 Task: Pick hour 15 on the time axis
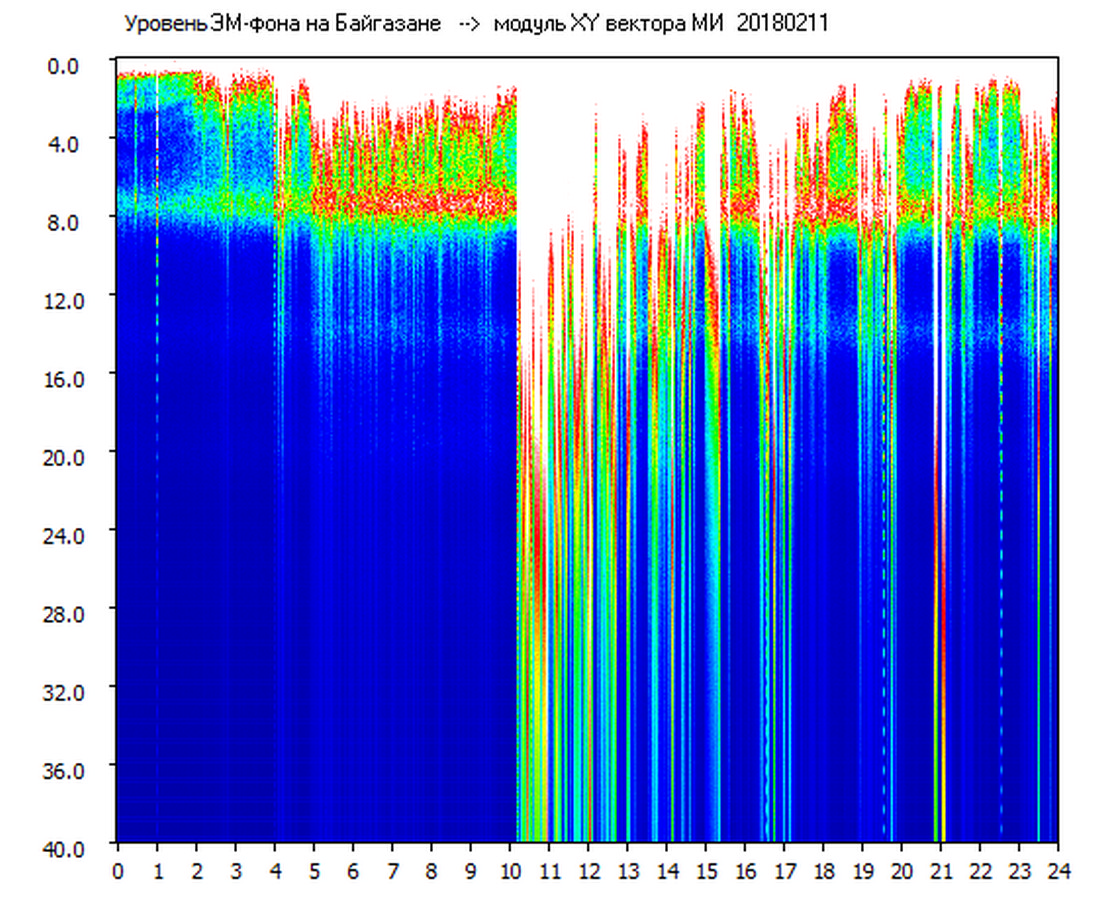(x=706, y=871)
